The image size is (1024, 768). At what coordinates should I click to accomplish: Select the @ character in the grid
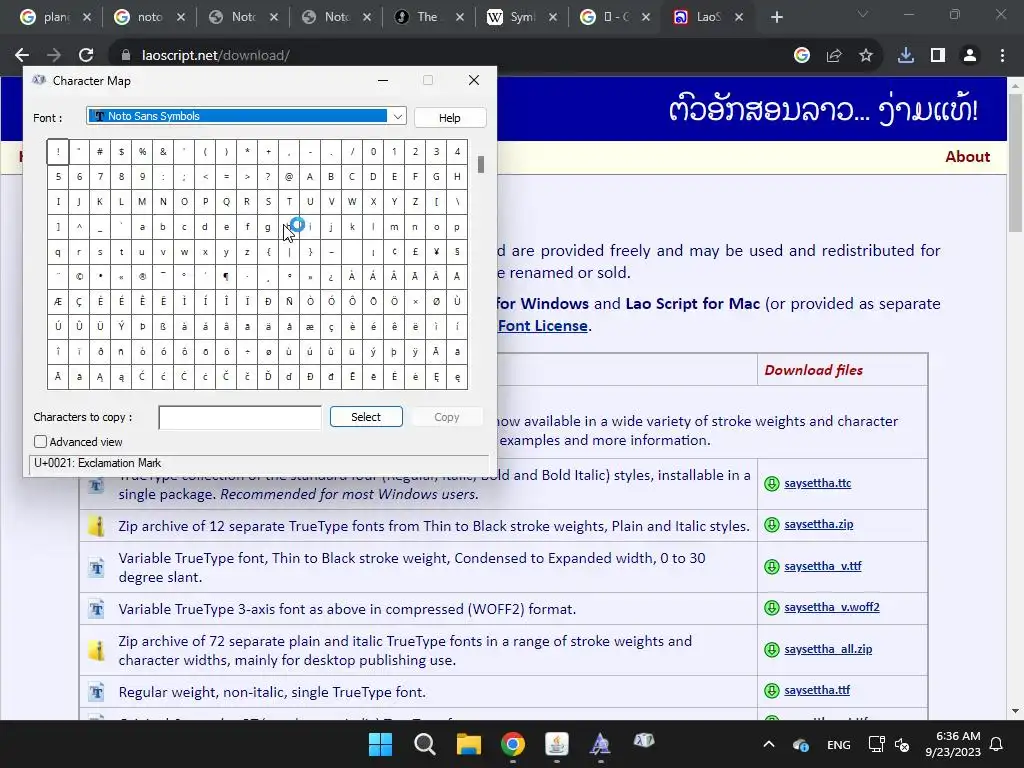(289, 176)
